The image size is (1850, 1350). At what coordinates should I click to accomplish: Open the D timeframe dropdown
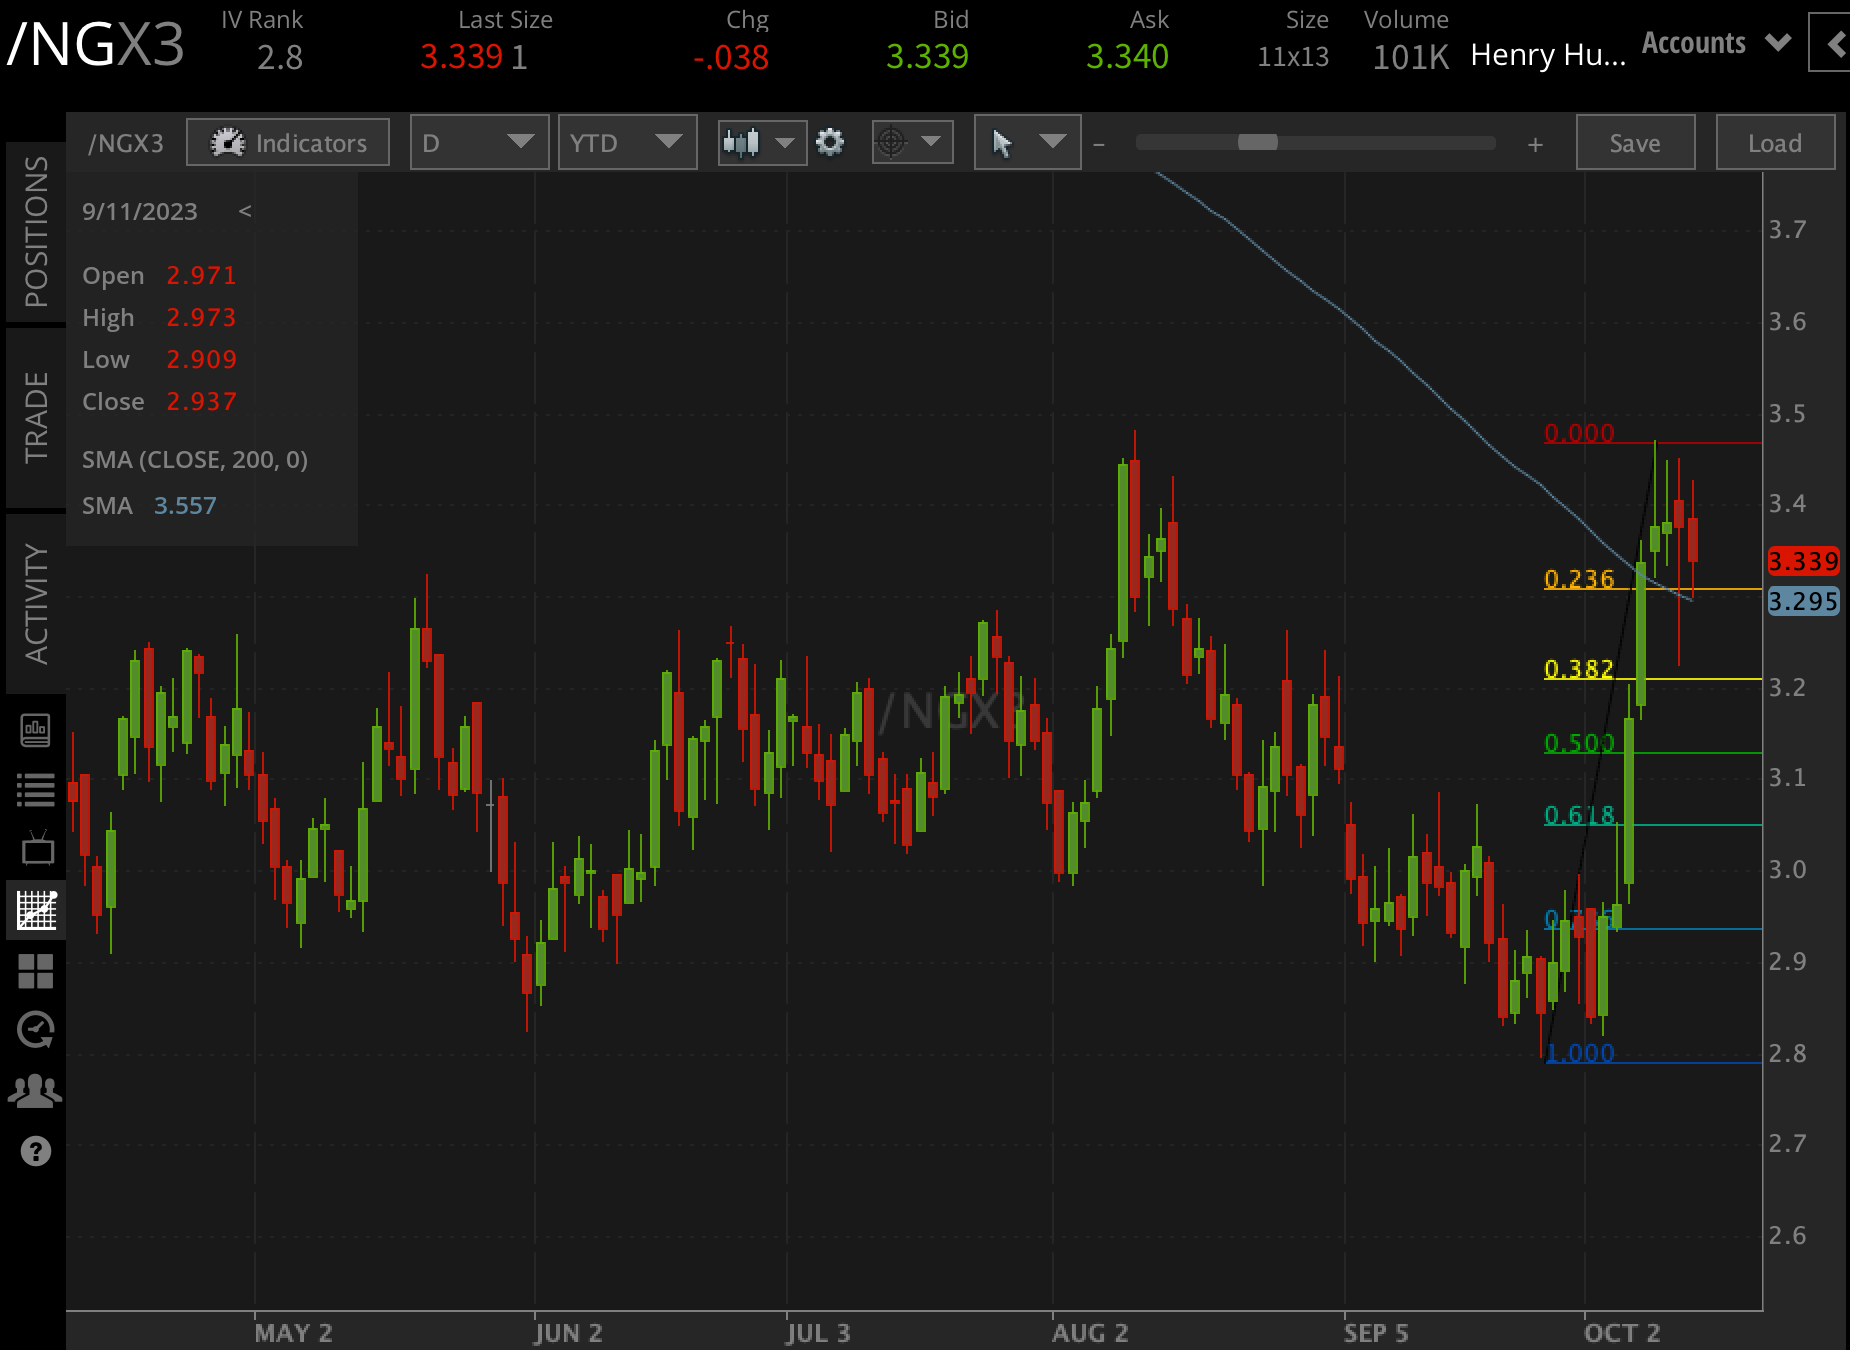(x=478, y=142)
